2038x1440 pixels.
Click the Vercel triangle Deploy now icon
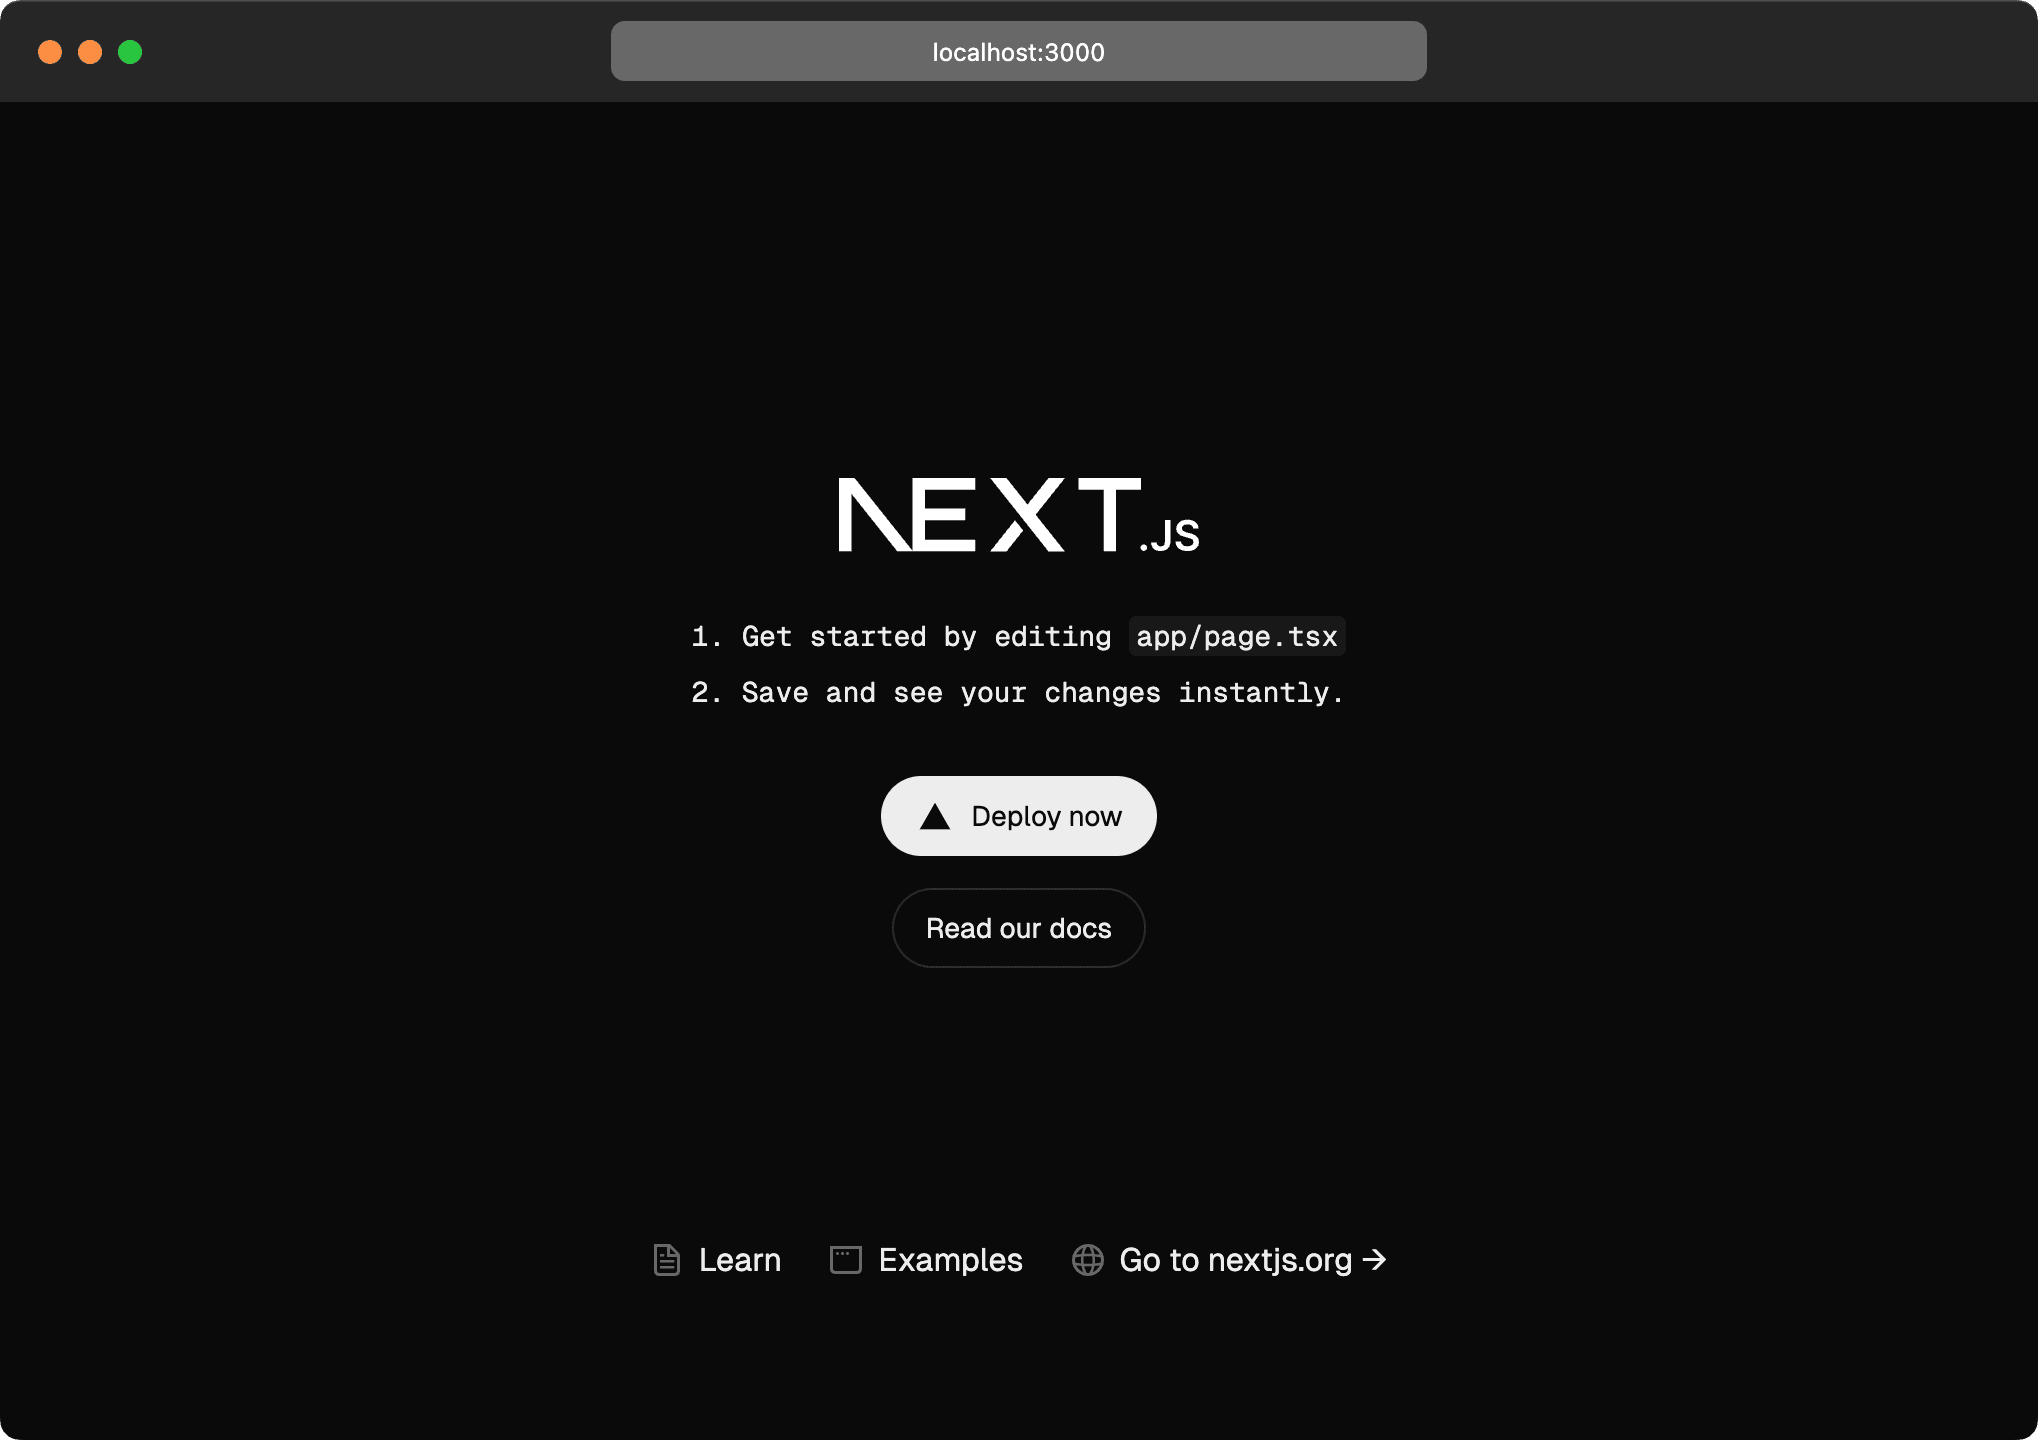(933, 814)
